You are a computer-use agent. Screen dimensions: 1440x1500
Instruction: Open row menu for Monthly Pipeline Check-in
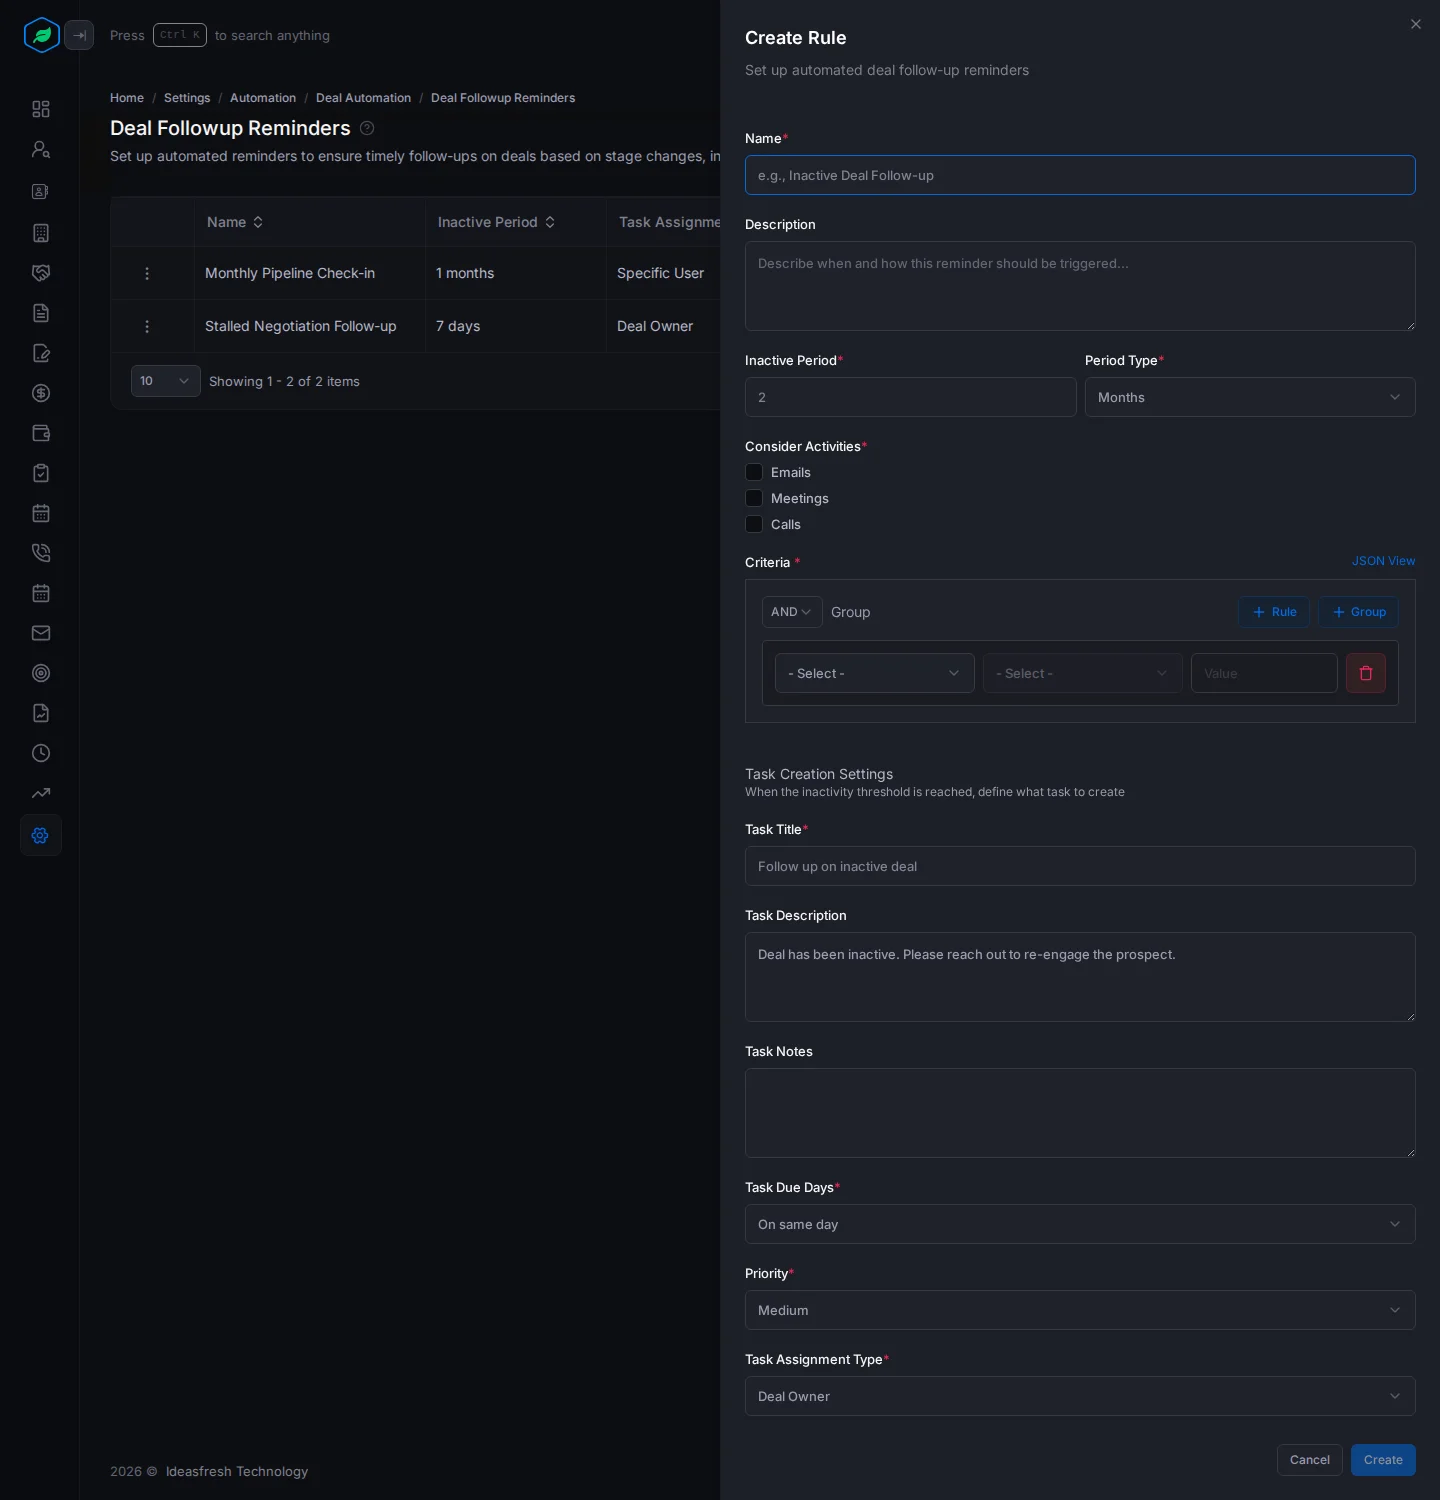[147, 273]
